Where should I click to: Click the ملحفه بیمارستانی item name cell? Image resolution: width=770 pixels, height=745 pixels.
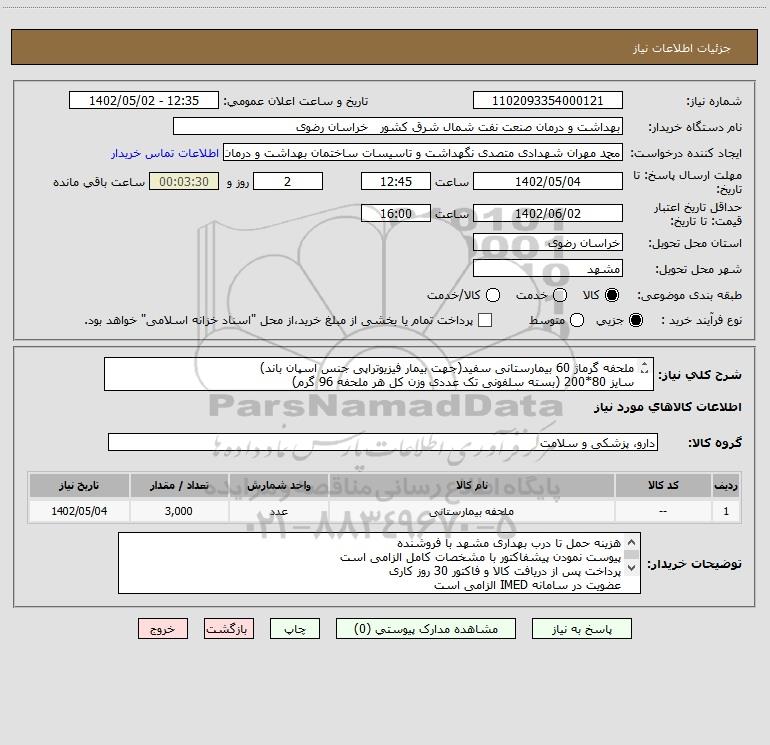(471, 512)
